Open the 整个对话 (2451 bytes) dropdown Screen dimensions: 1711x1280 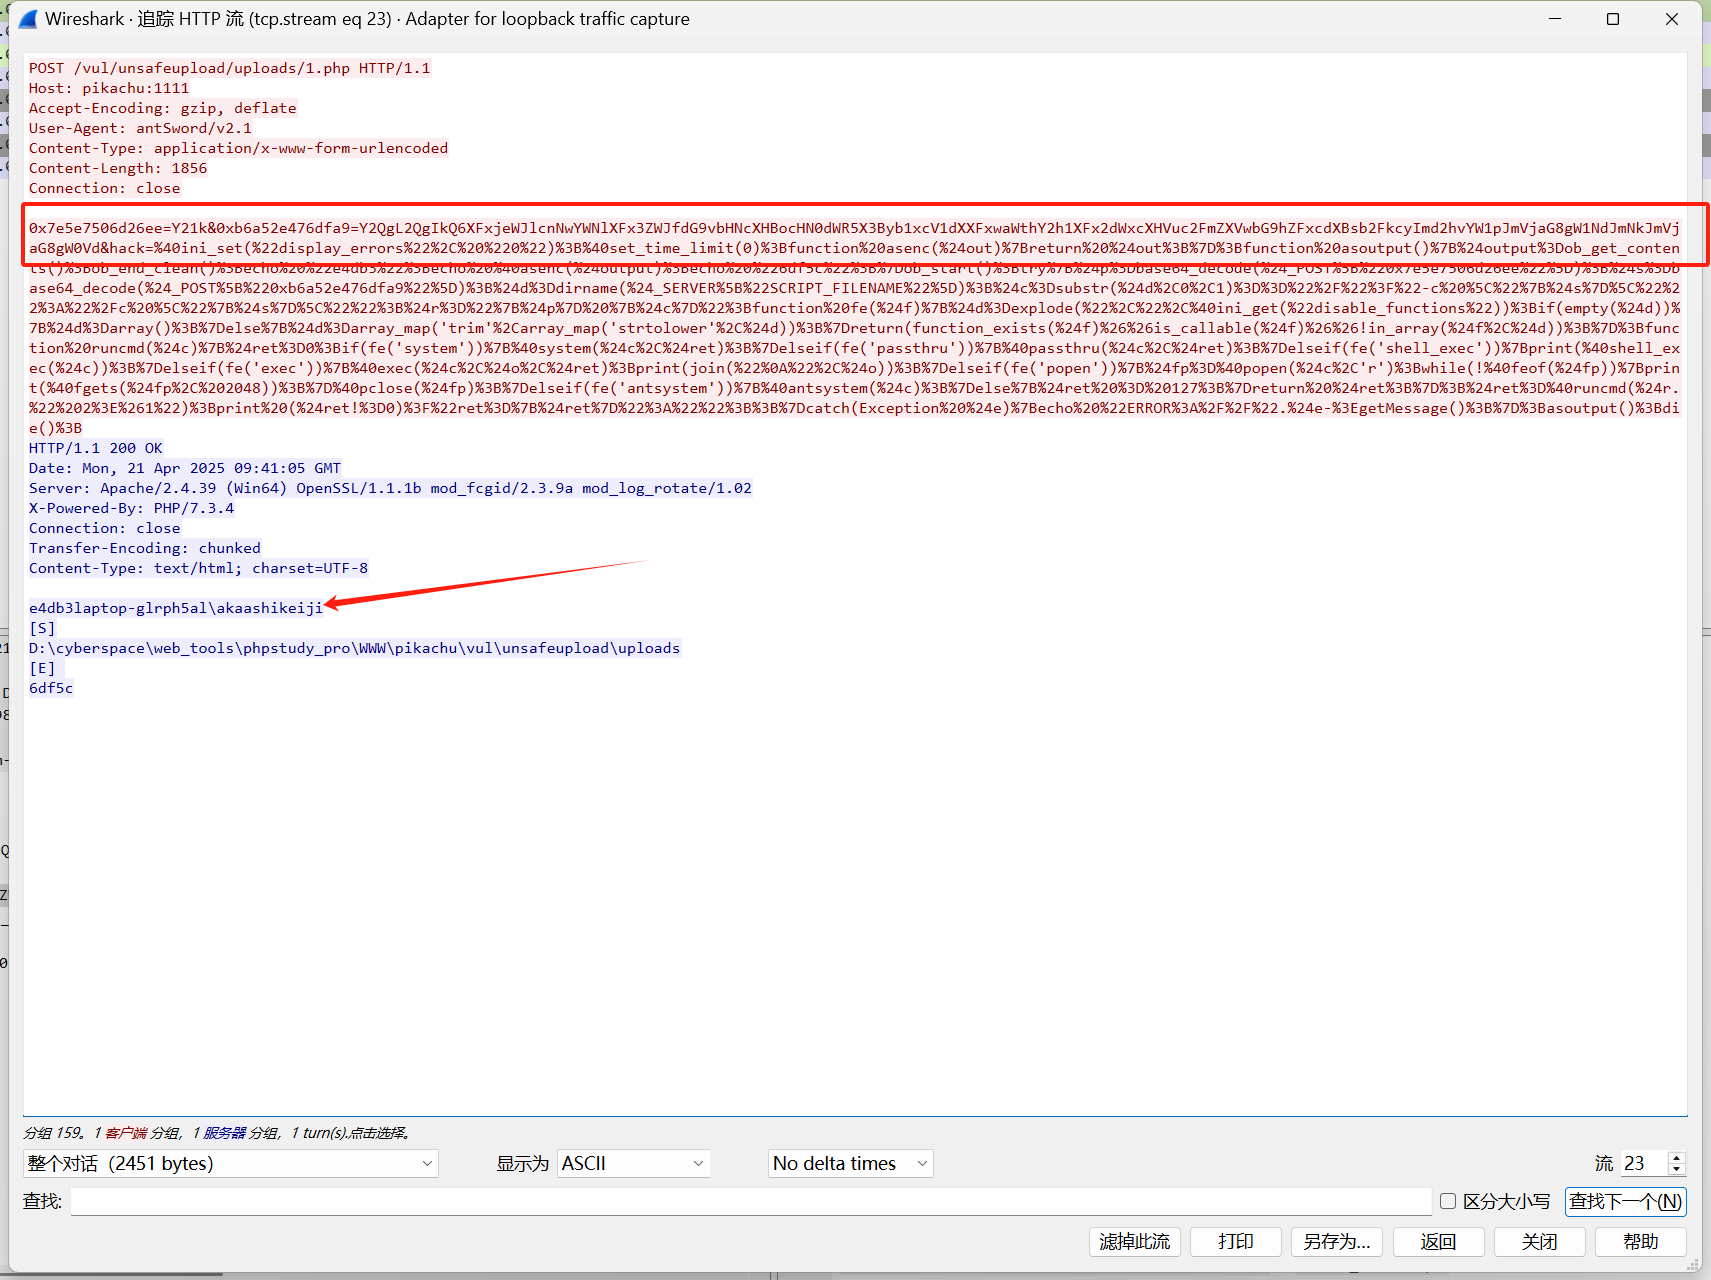tap(230, 1163)
